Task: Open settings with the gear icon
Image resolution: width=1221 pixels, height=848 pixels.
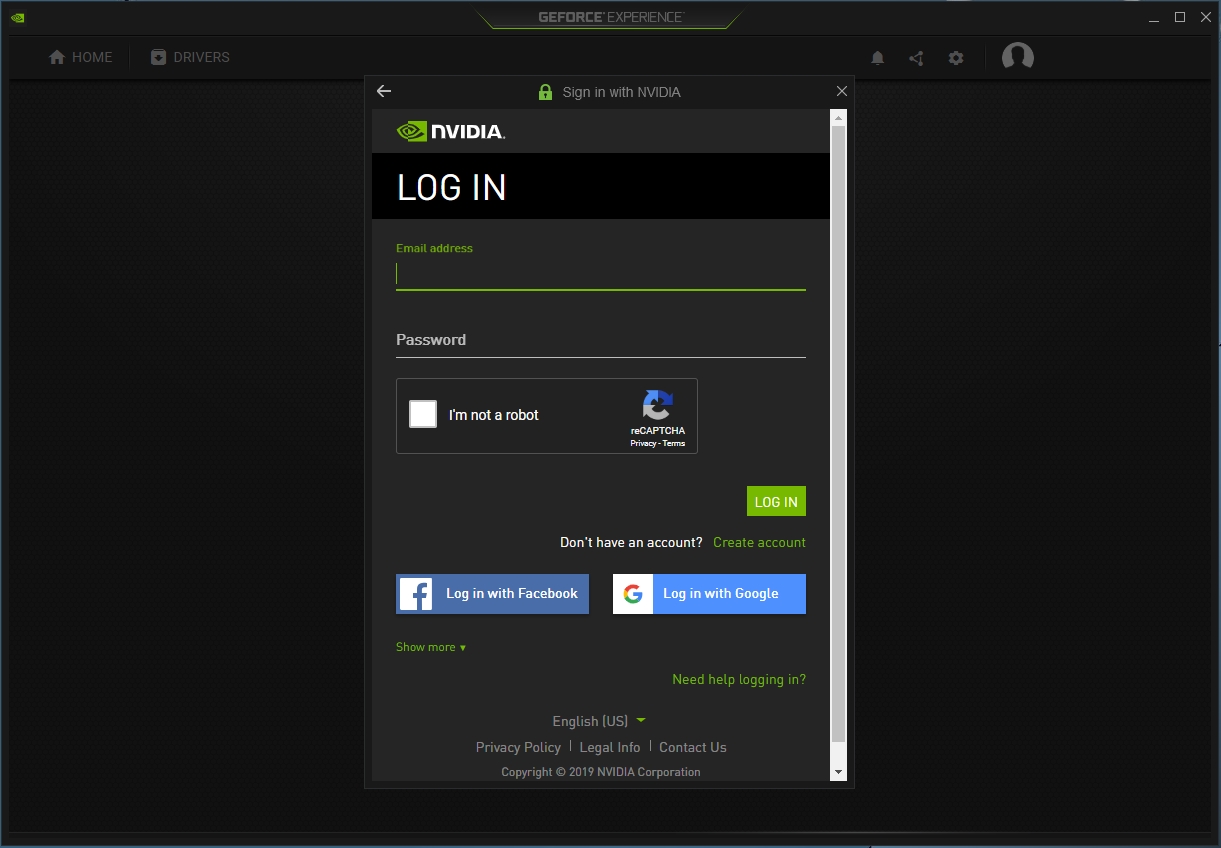Action: 956,58
